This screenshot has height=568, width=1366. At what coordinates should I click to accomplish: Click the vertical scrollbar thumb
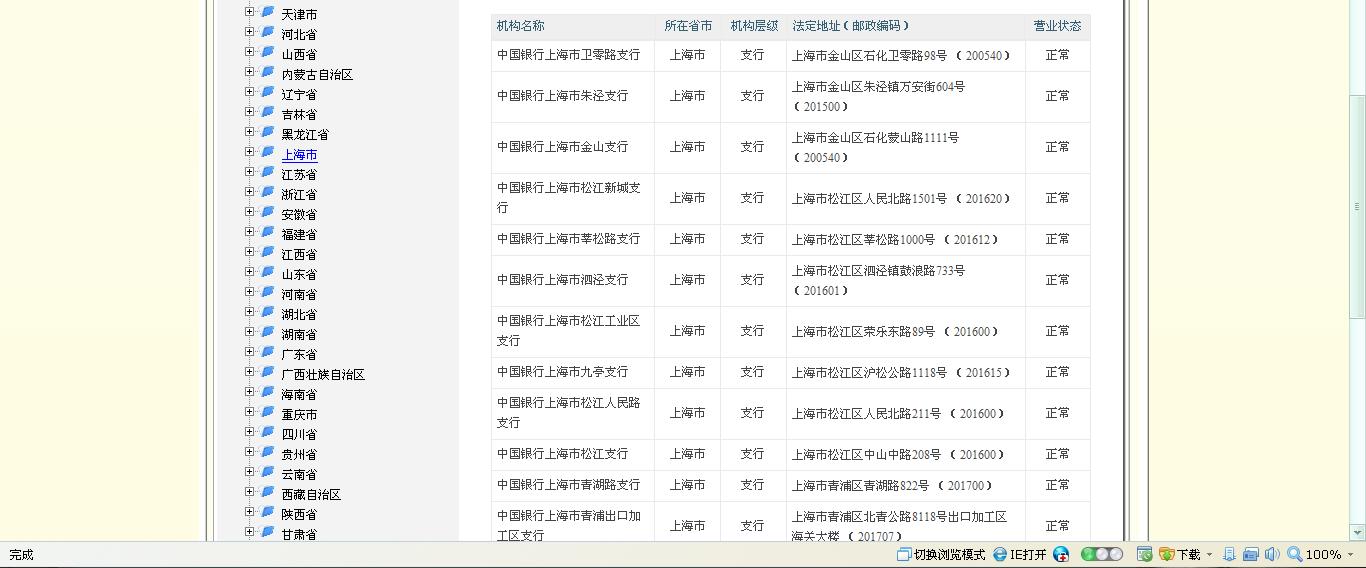tap(1357, 205)
